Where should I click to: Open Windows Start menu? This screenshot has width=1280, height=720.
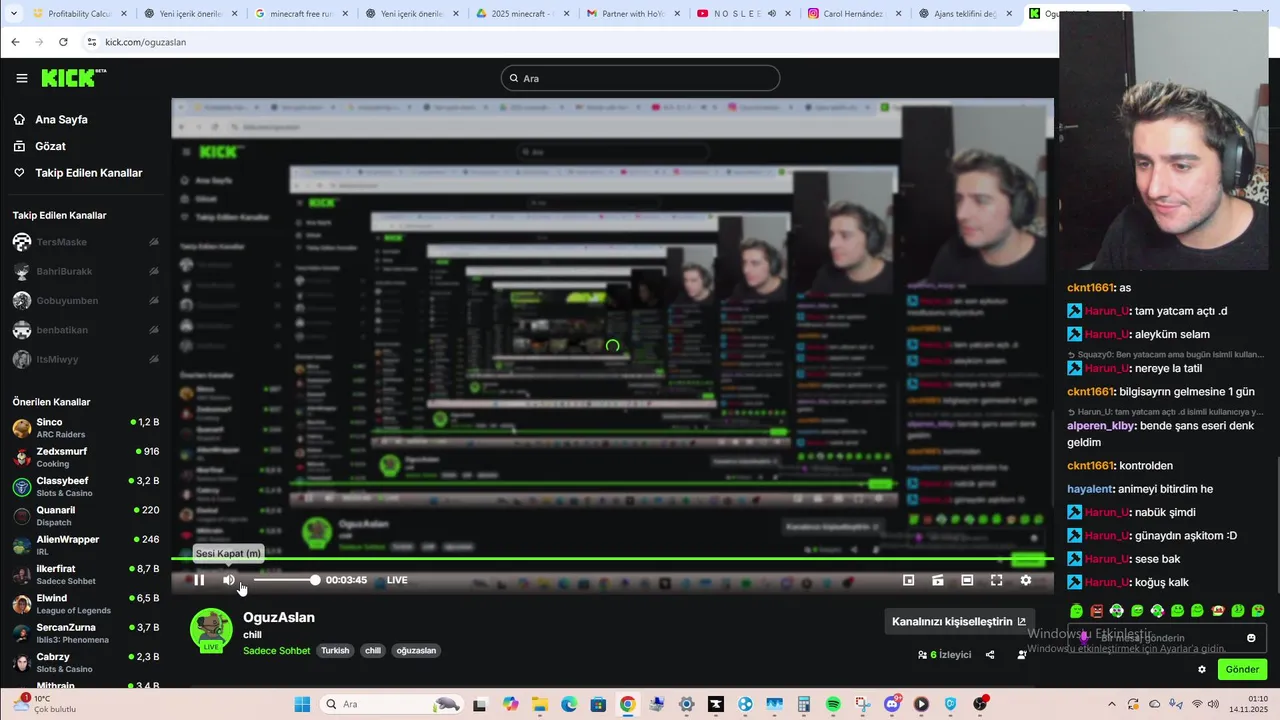(x=302, y=704)
